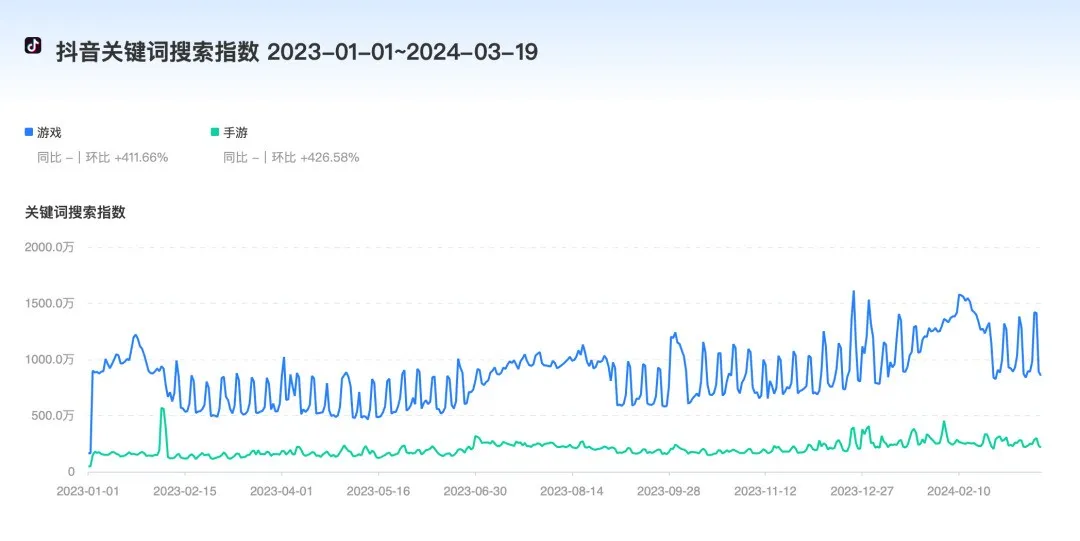Click the 2024-02-10 date tick label

tap(958, 491)
